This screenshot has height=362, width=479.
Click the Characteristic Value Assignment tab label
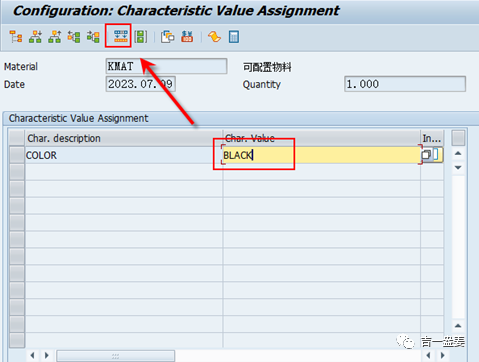tap(78, 118)
